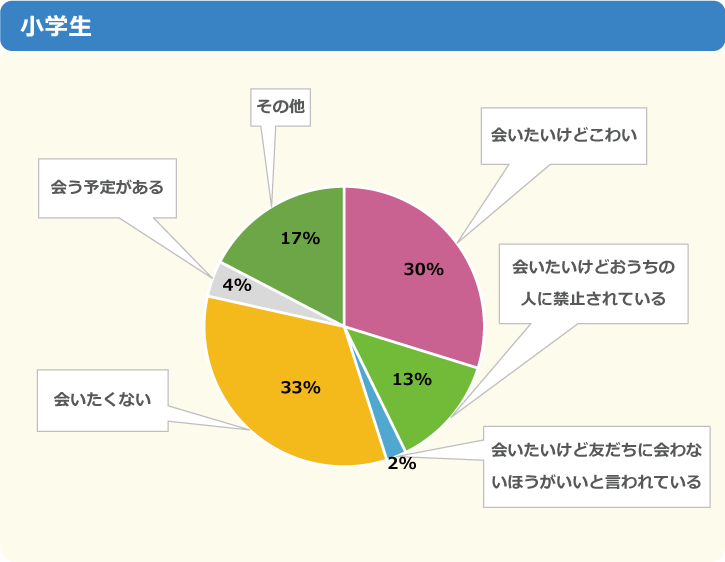
Task: Click the その他 callout label
Action: pyautogui.click(x=280, y=107)
